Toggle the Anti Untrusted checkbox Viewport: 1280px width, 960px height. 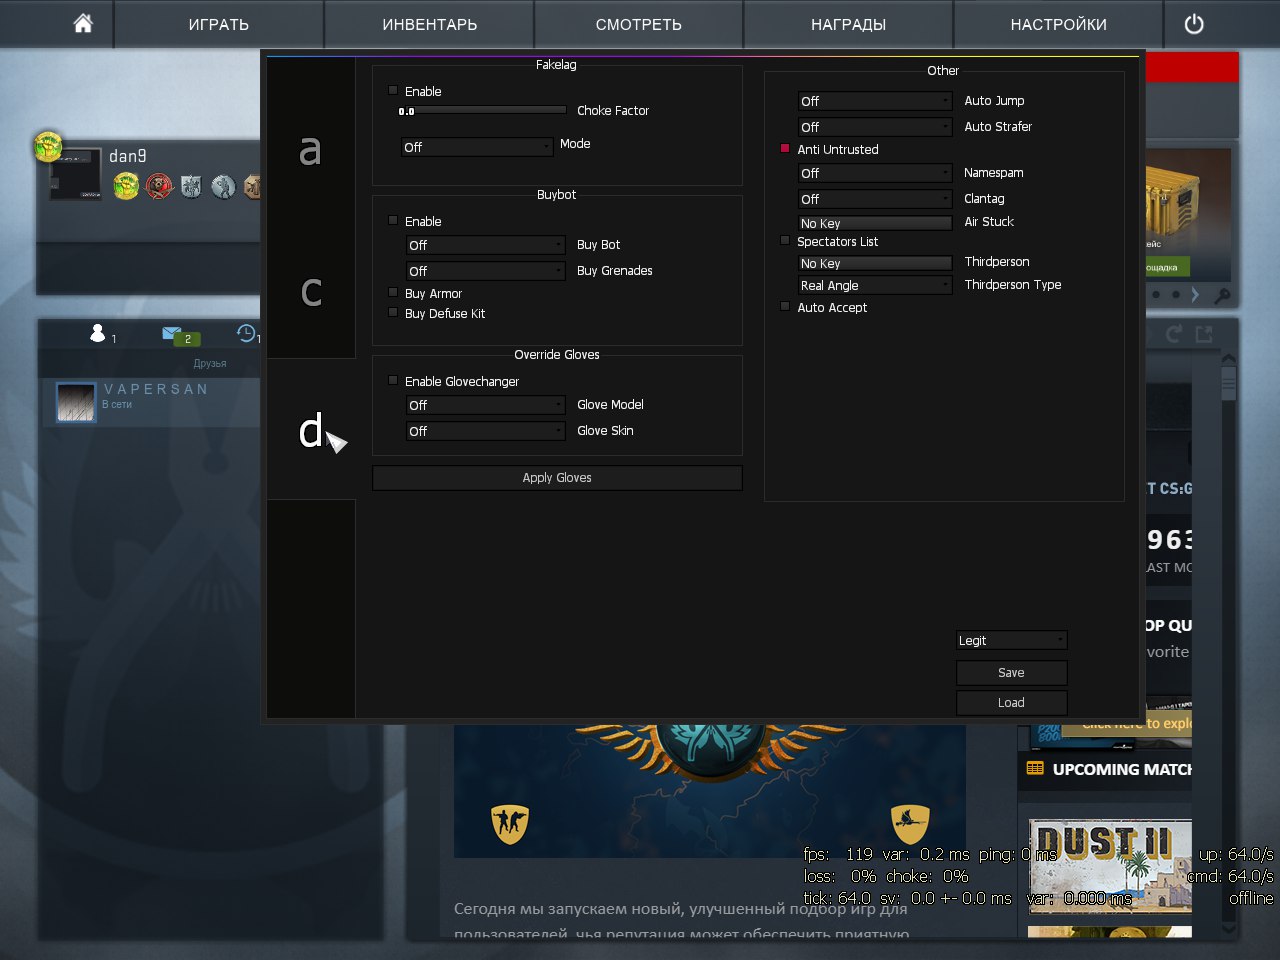pyautogui.click(x=785, y=148)
